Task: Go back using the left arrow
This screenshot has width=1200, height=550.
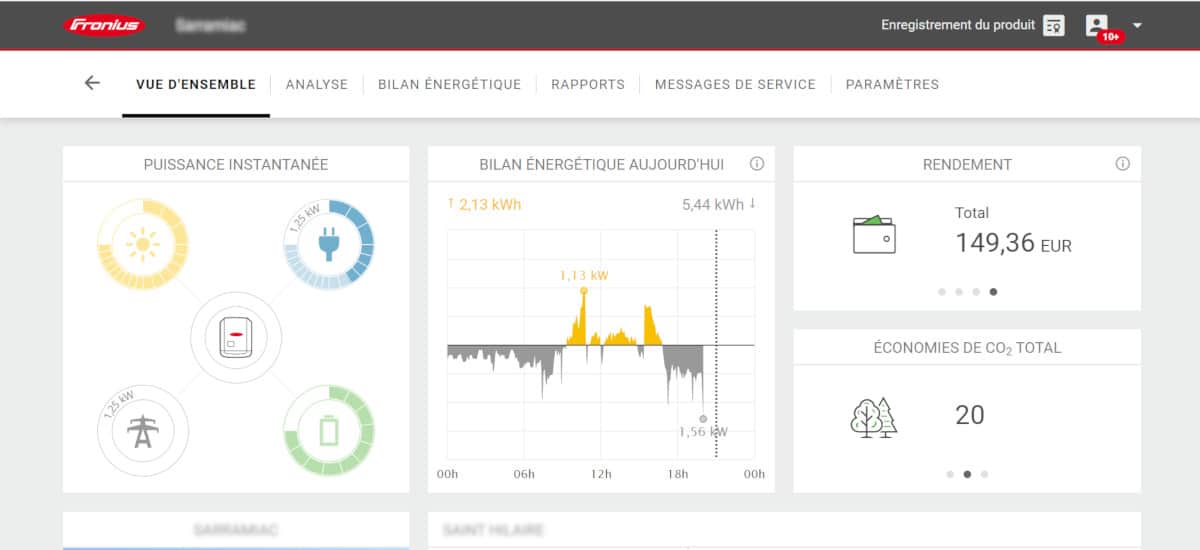Action: 92,83
